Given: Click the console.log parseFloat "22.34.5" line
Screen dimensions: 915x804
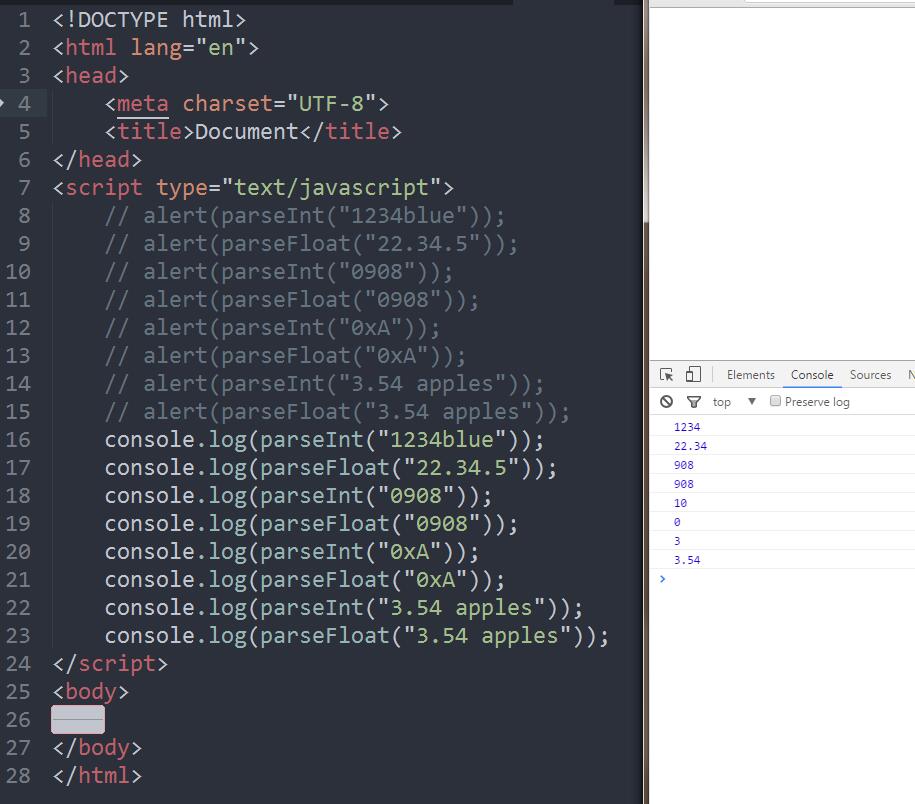Looking at the screenshot, I should click(331, 467).
